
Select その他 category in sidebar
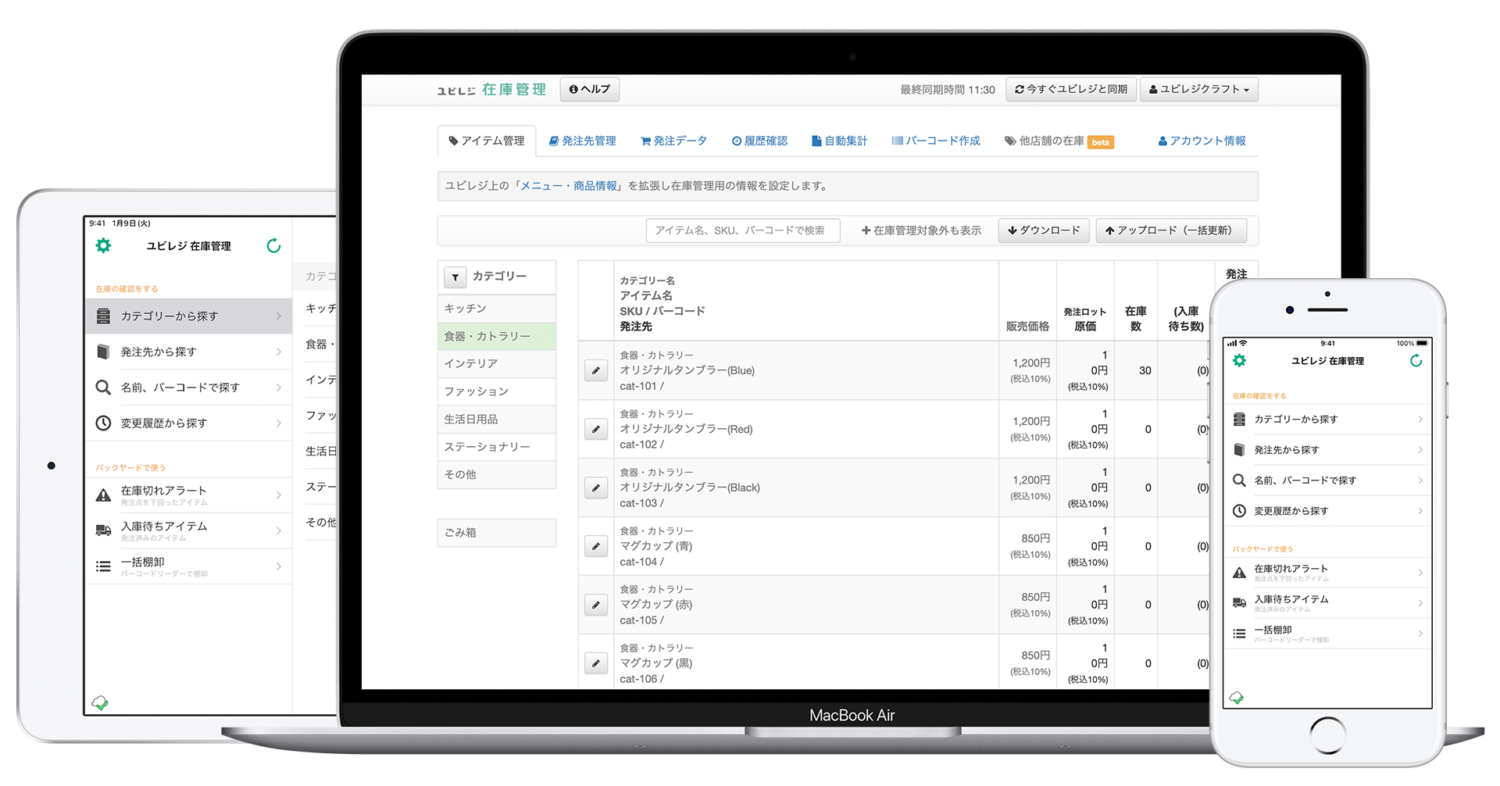point(496,474)
